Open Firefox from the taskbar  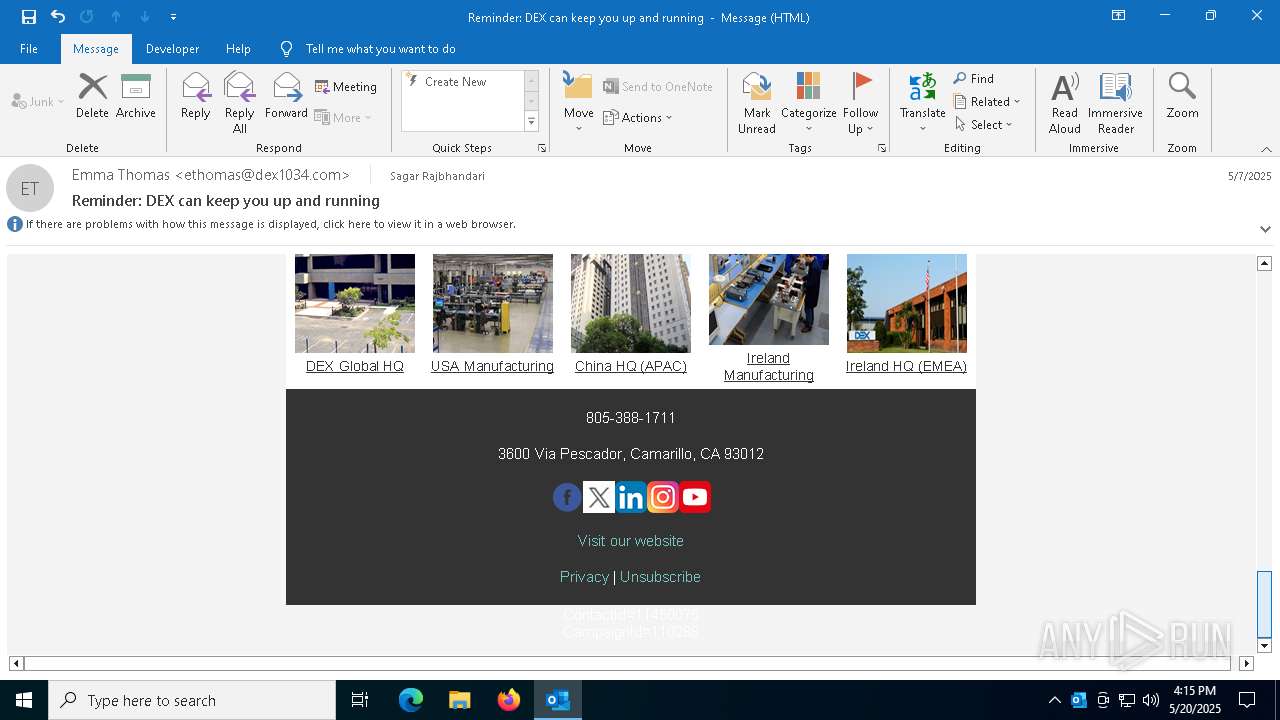[x=509, y=700]
